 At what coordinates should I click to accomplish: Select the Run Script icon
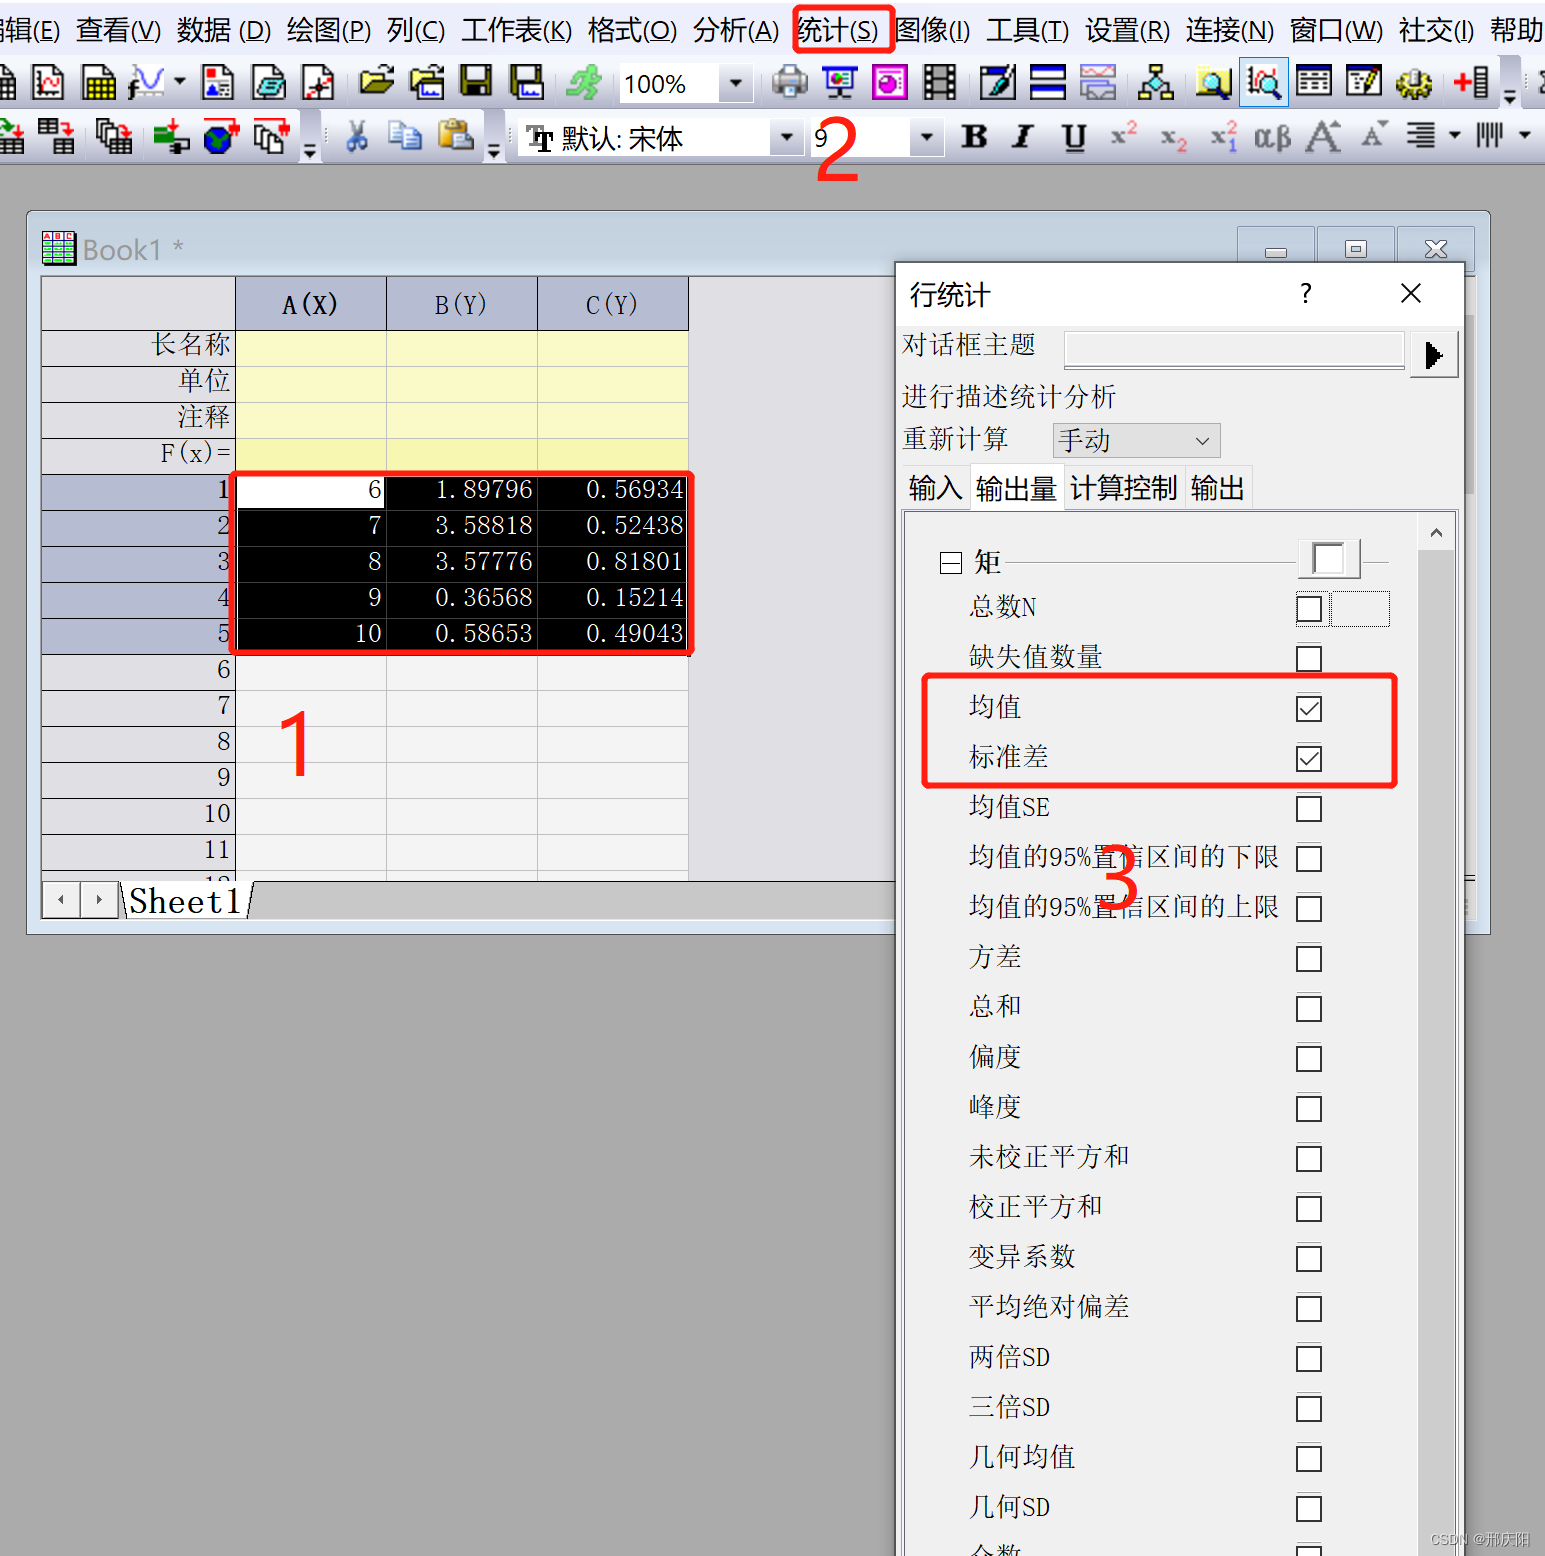tap(585, 83)
